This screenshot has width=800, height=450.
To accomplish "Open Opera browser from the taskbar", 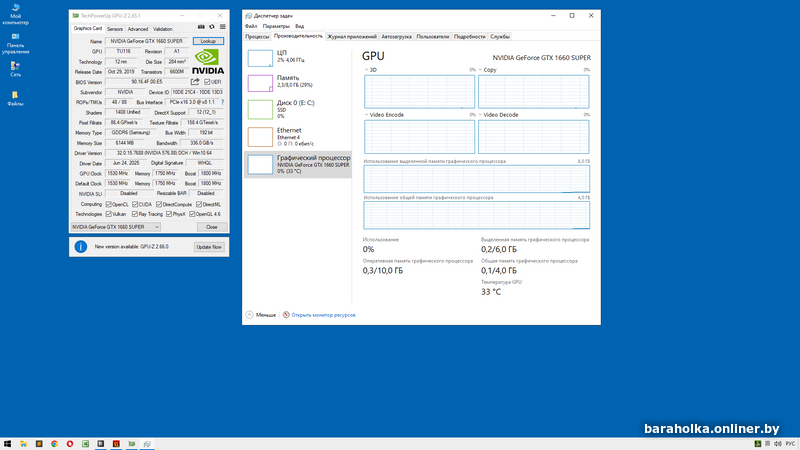I will 70,444.
